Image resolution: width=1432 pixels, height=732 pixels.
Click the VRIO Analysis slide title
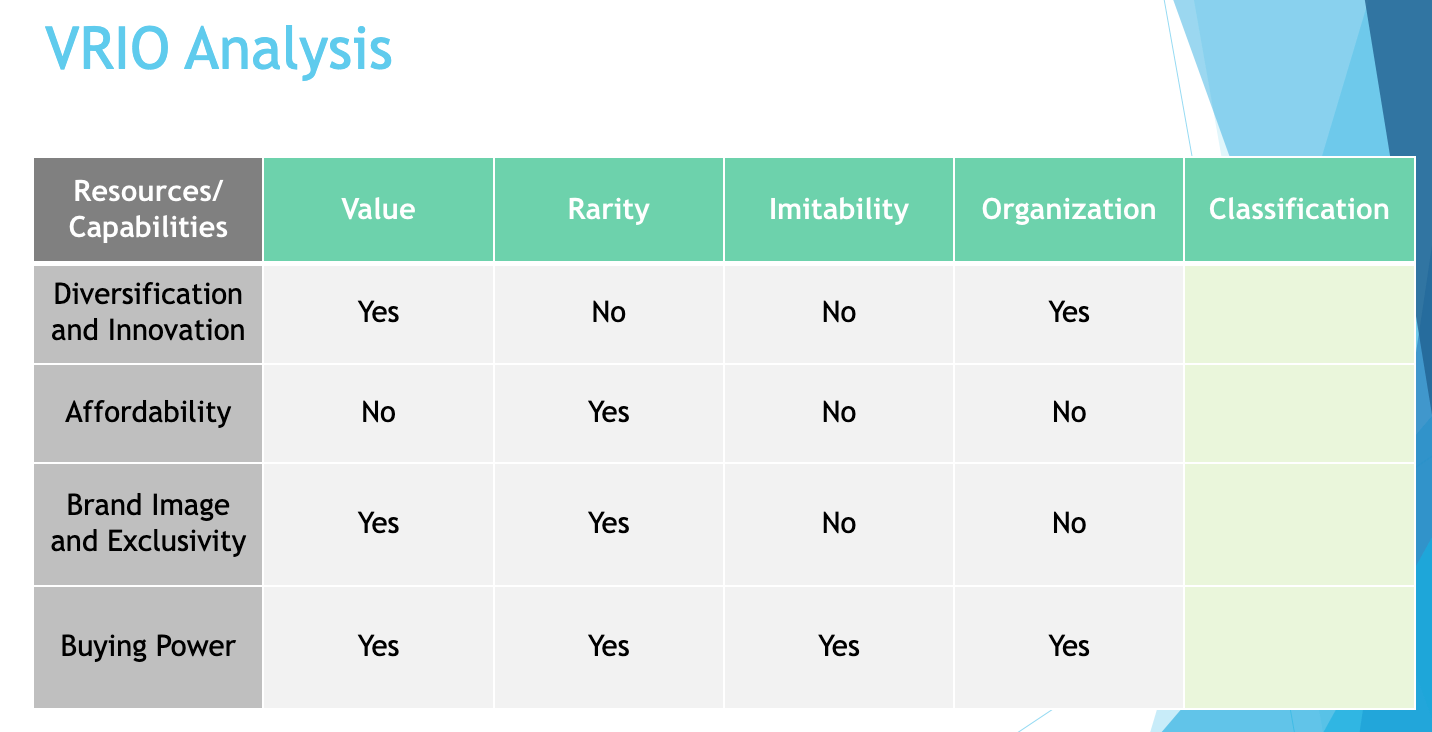tap(218, 47)
